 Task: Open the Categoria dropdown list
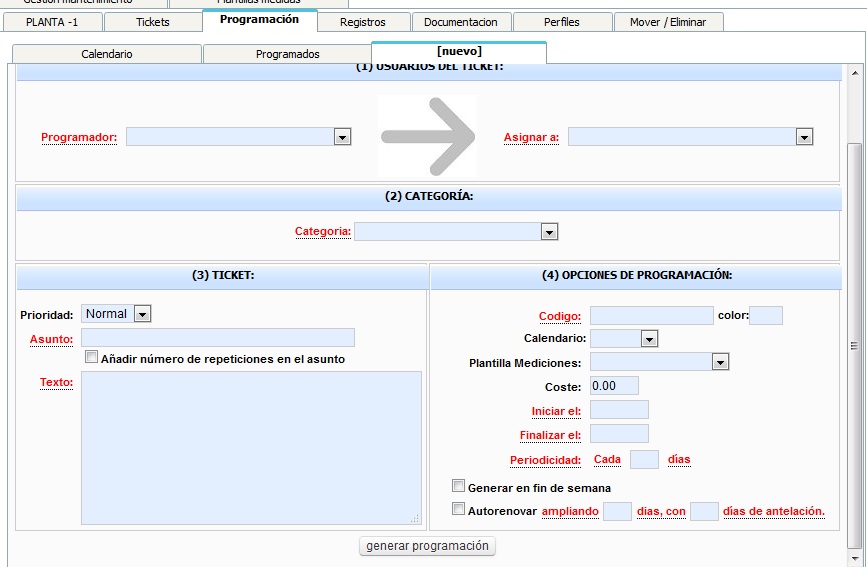(x=549, y=232)
